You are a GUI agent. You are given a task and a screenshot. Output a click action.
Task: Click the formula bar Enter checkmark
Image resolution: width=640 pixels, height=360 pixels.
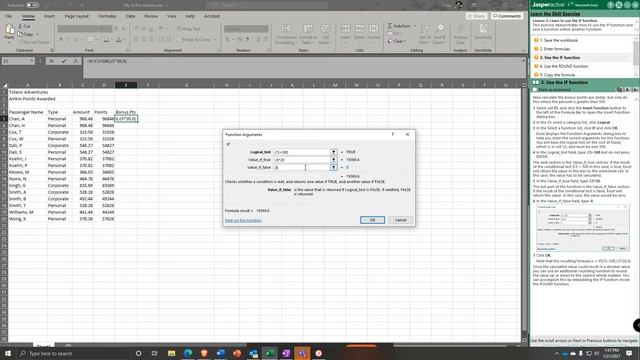click(63, 61)
